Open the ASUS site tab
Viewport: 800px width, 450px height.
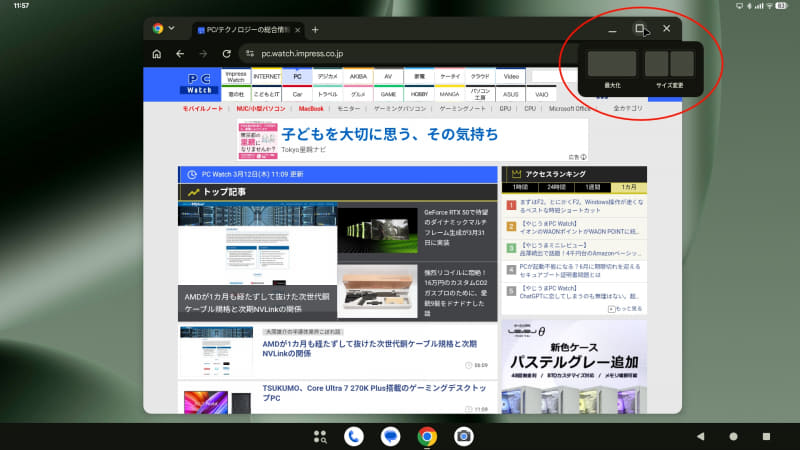(x=511, y=94)
